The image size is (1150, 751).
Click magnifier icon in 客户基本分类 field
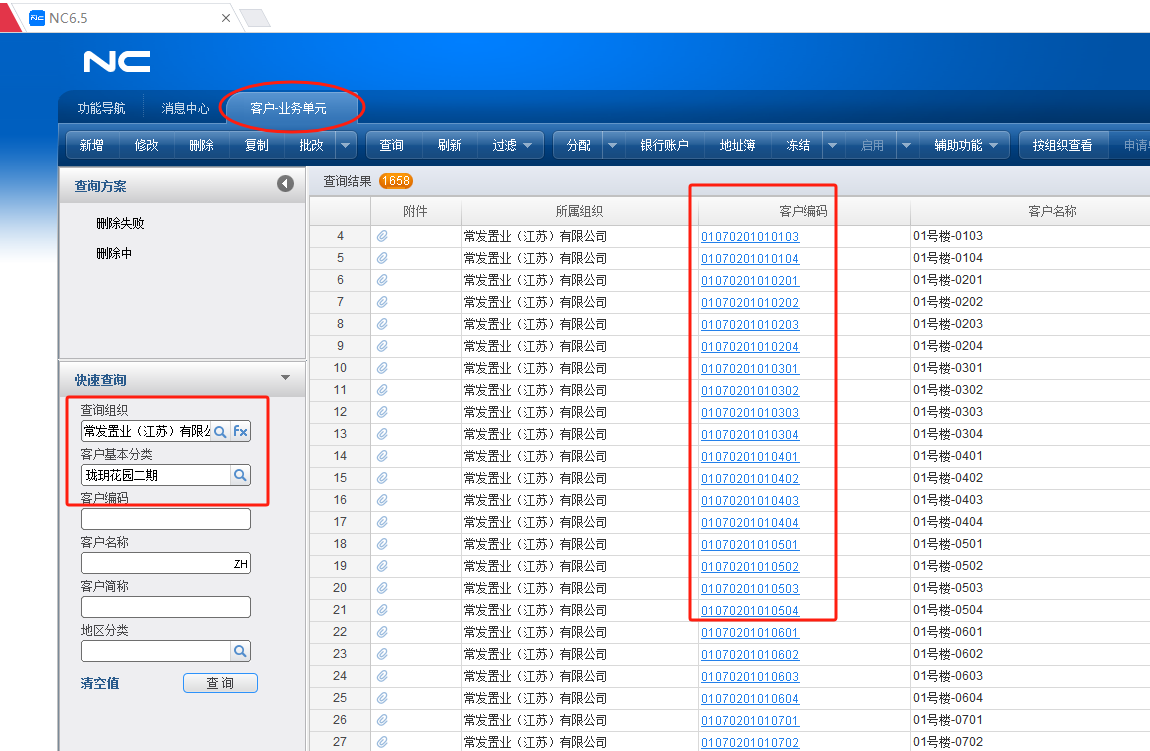tap(240, 476)
